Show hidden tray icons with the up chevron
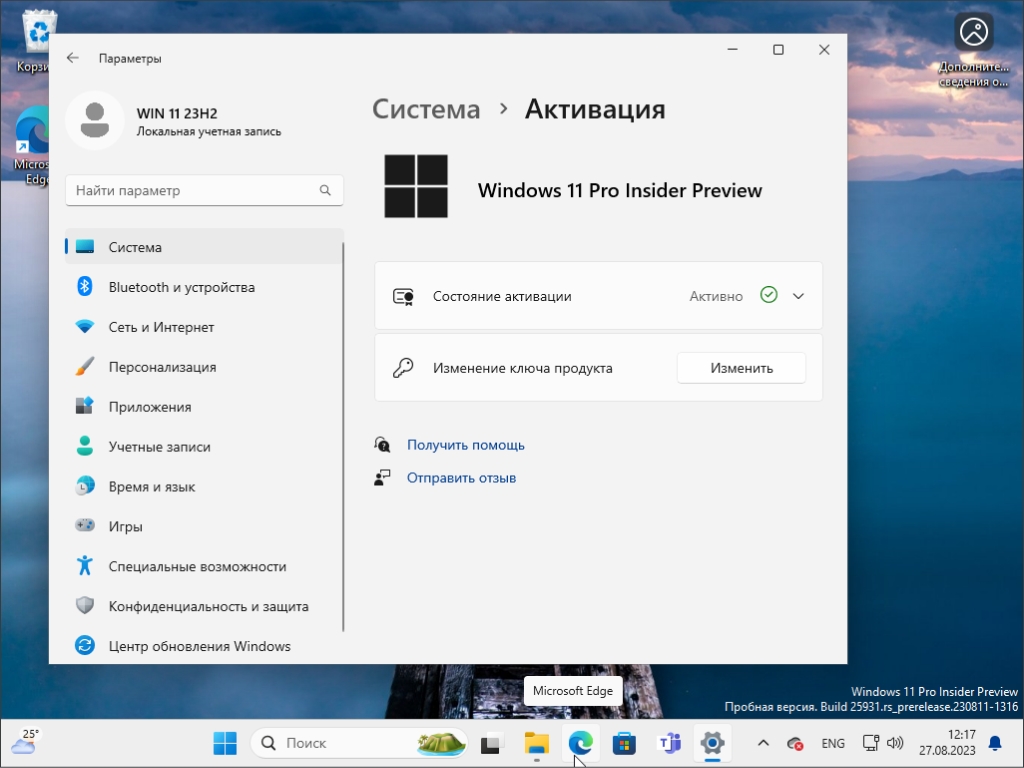 tap(763, 743)
